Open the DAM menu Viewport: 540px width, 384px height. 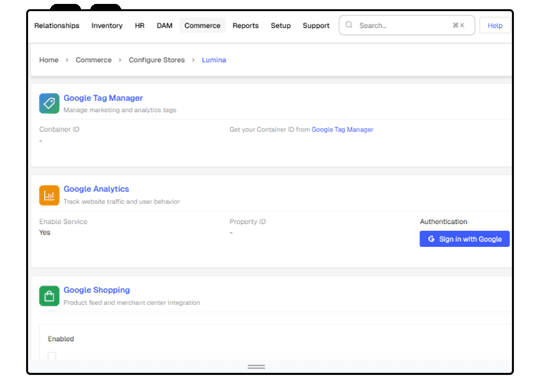coord(164,25)
